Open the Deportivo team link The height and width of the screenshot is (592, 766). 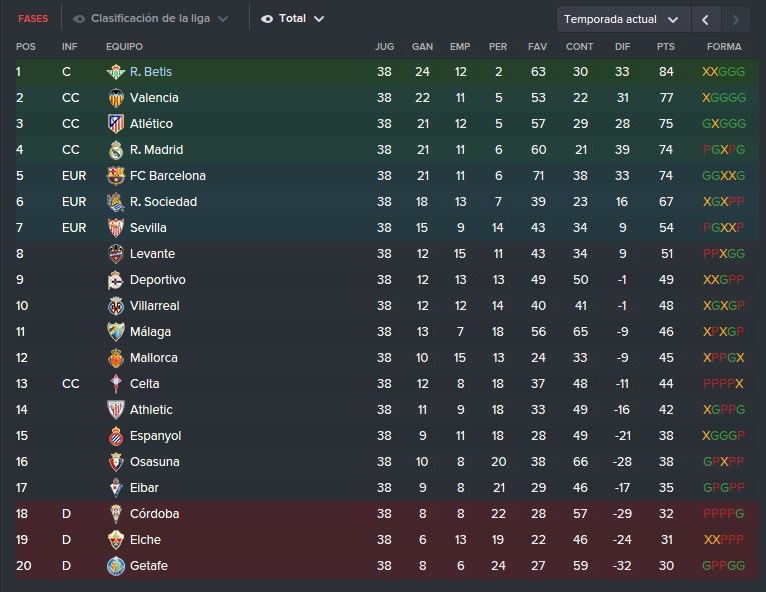pyautogui.click(x=157, y=280)
